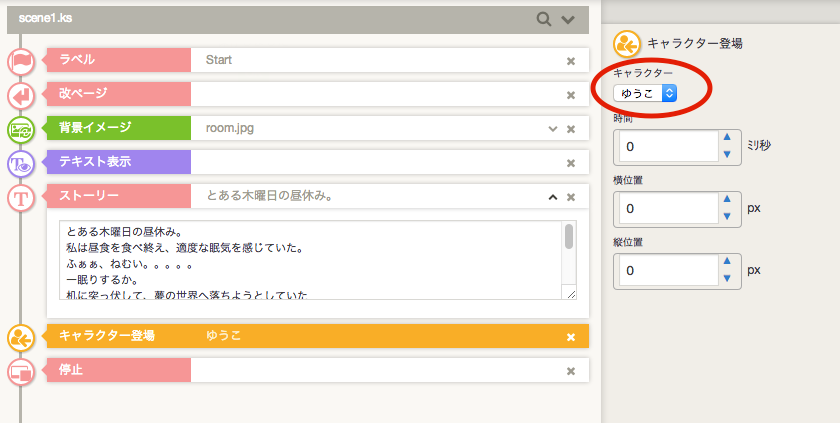Remove the キャラクター登場 ゆうこ row
This screenshot has height=423, width=840.
[571, 337]
